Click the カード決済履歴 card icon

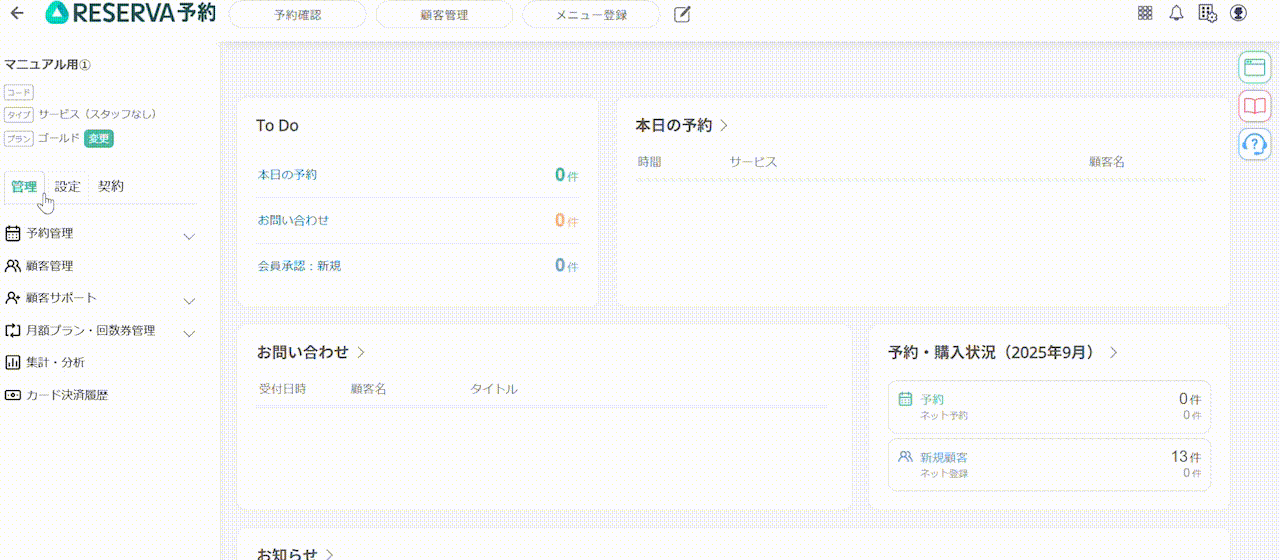point(13,395)
